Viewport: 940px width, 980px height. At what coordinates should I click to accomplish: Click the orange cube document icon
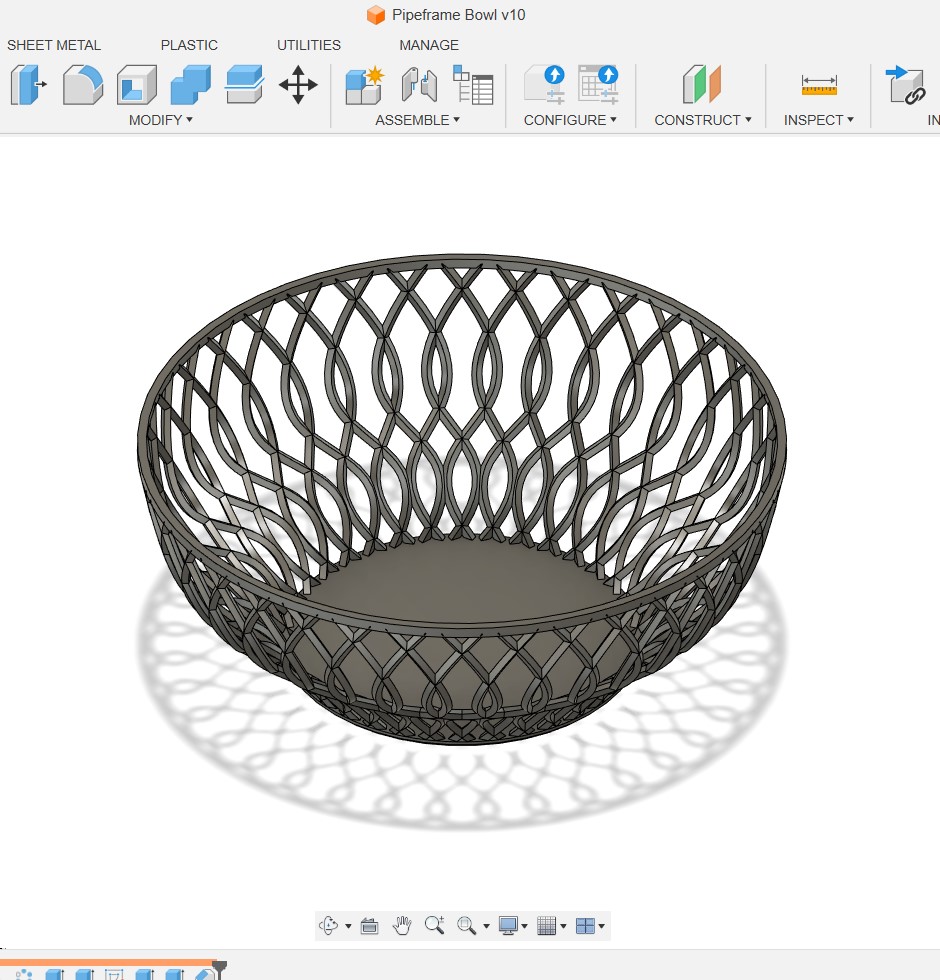[x=376, y=15]
